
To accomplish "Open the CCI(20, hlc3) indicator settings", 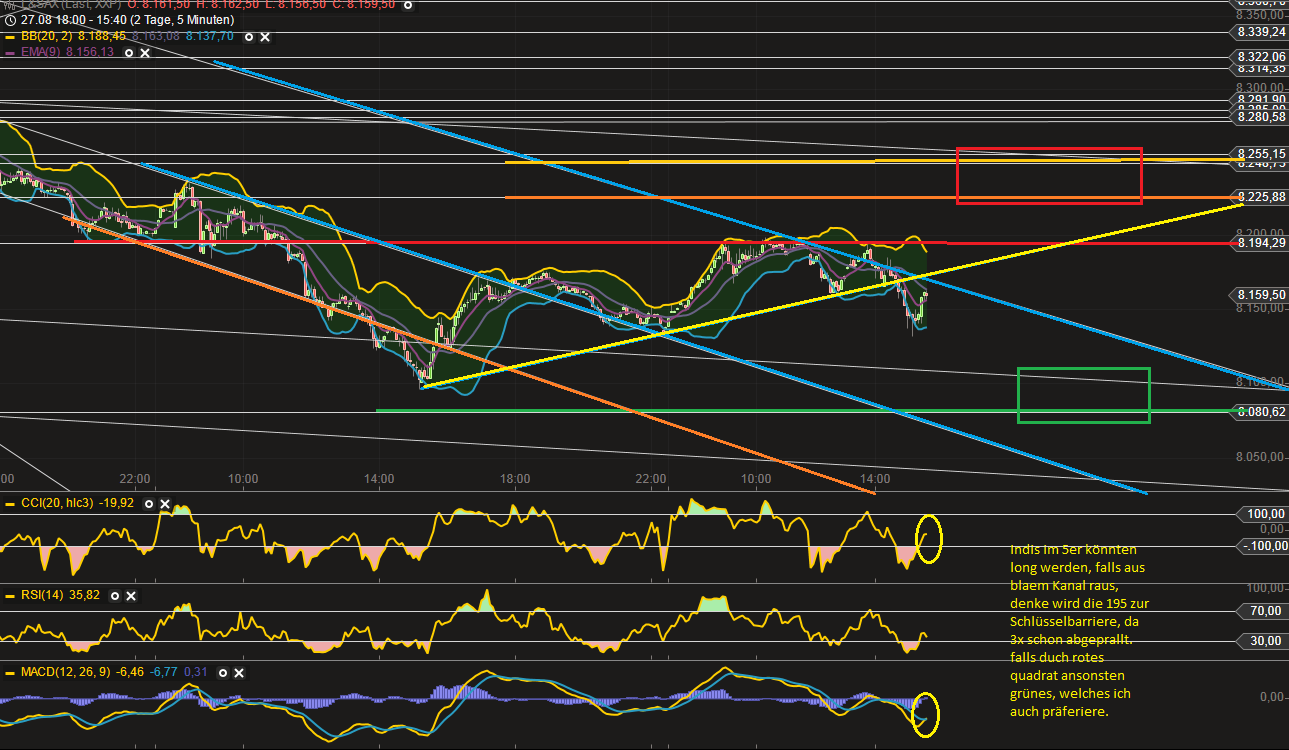I will 149,503.
